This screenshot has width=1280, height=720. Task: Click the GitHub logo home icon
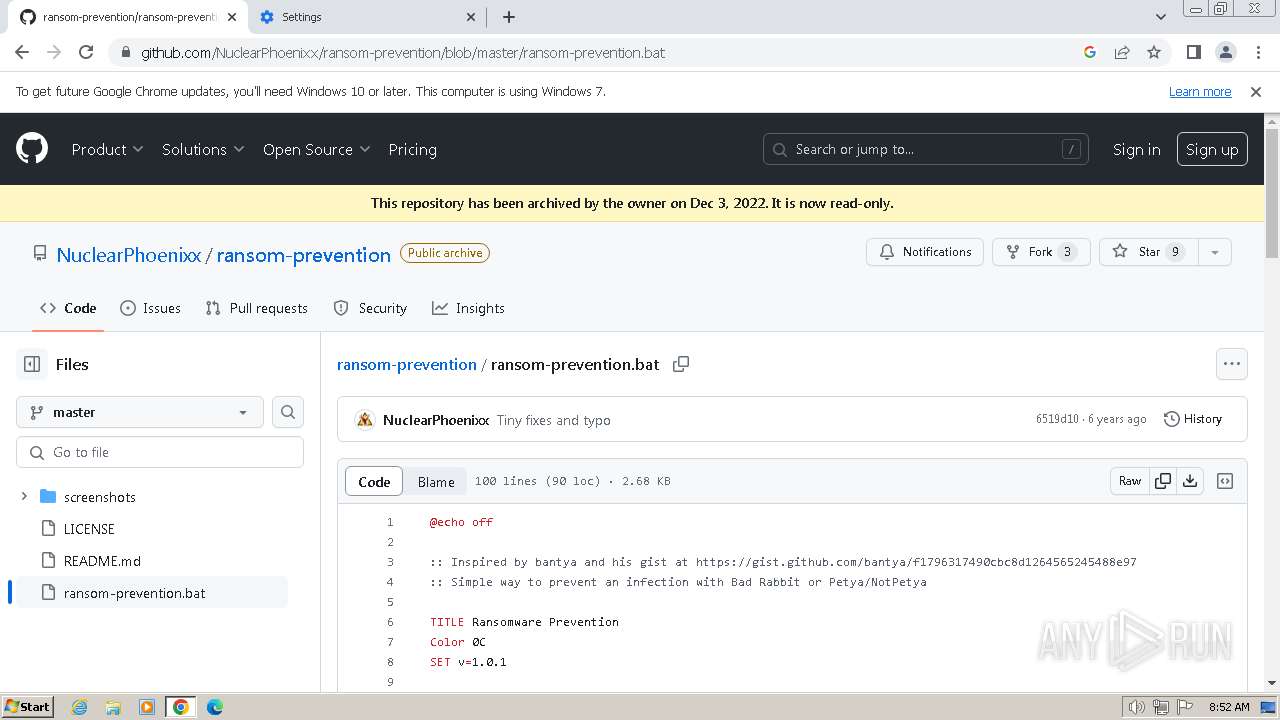click(32, 149)
